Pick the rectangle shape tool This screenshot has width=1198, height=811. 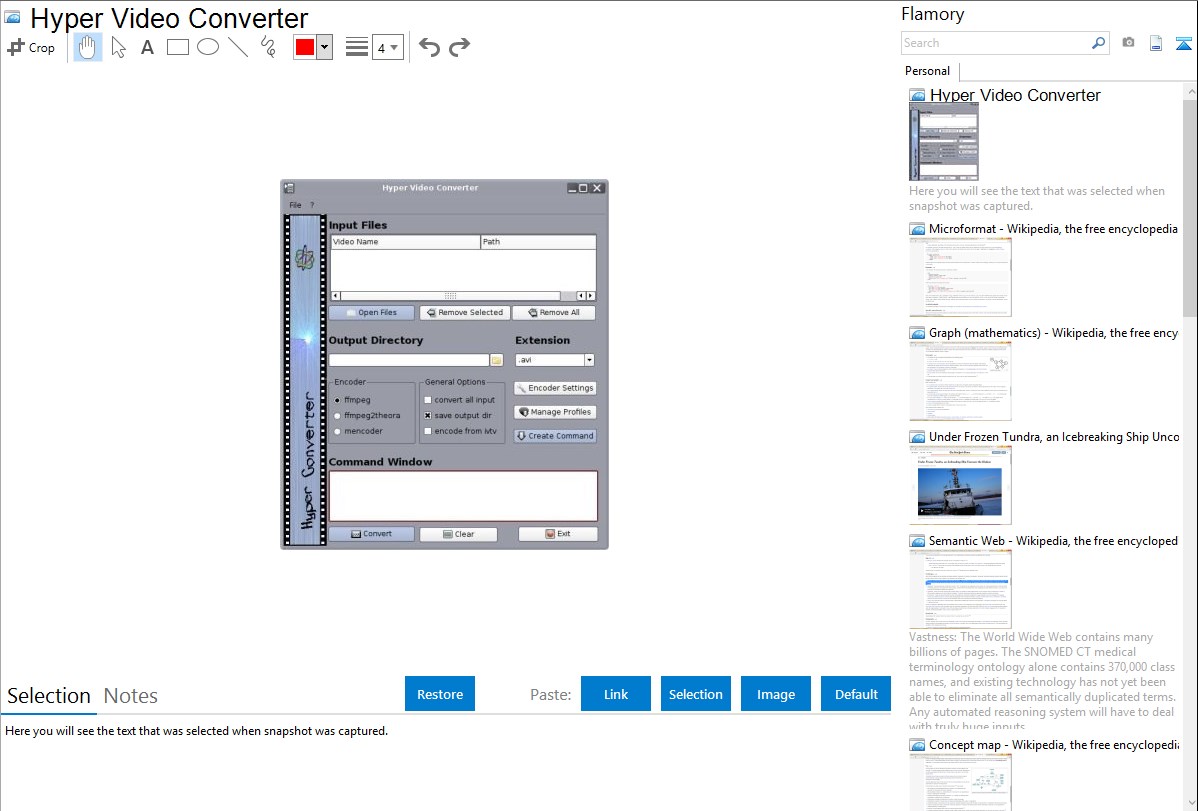coord(177,47)
